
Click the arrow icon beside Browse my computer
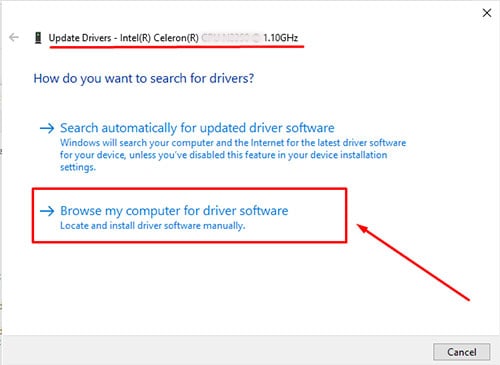tap(47, 211)
